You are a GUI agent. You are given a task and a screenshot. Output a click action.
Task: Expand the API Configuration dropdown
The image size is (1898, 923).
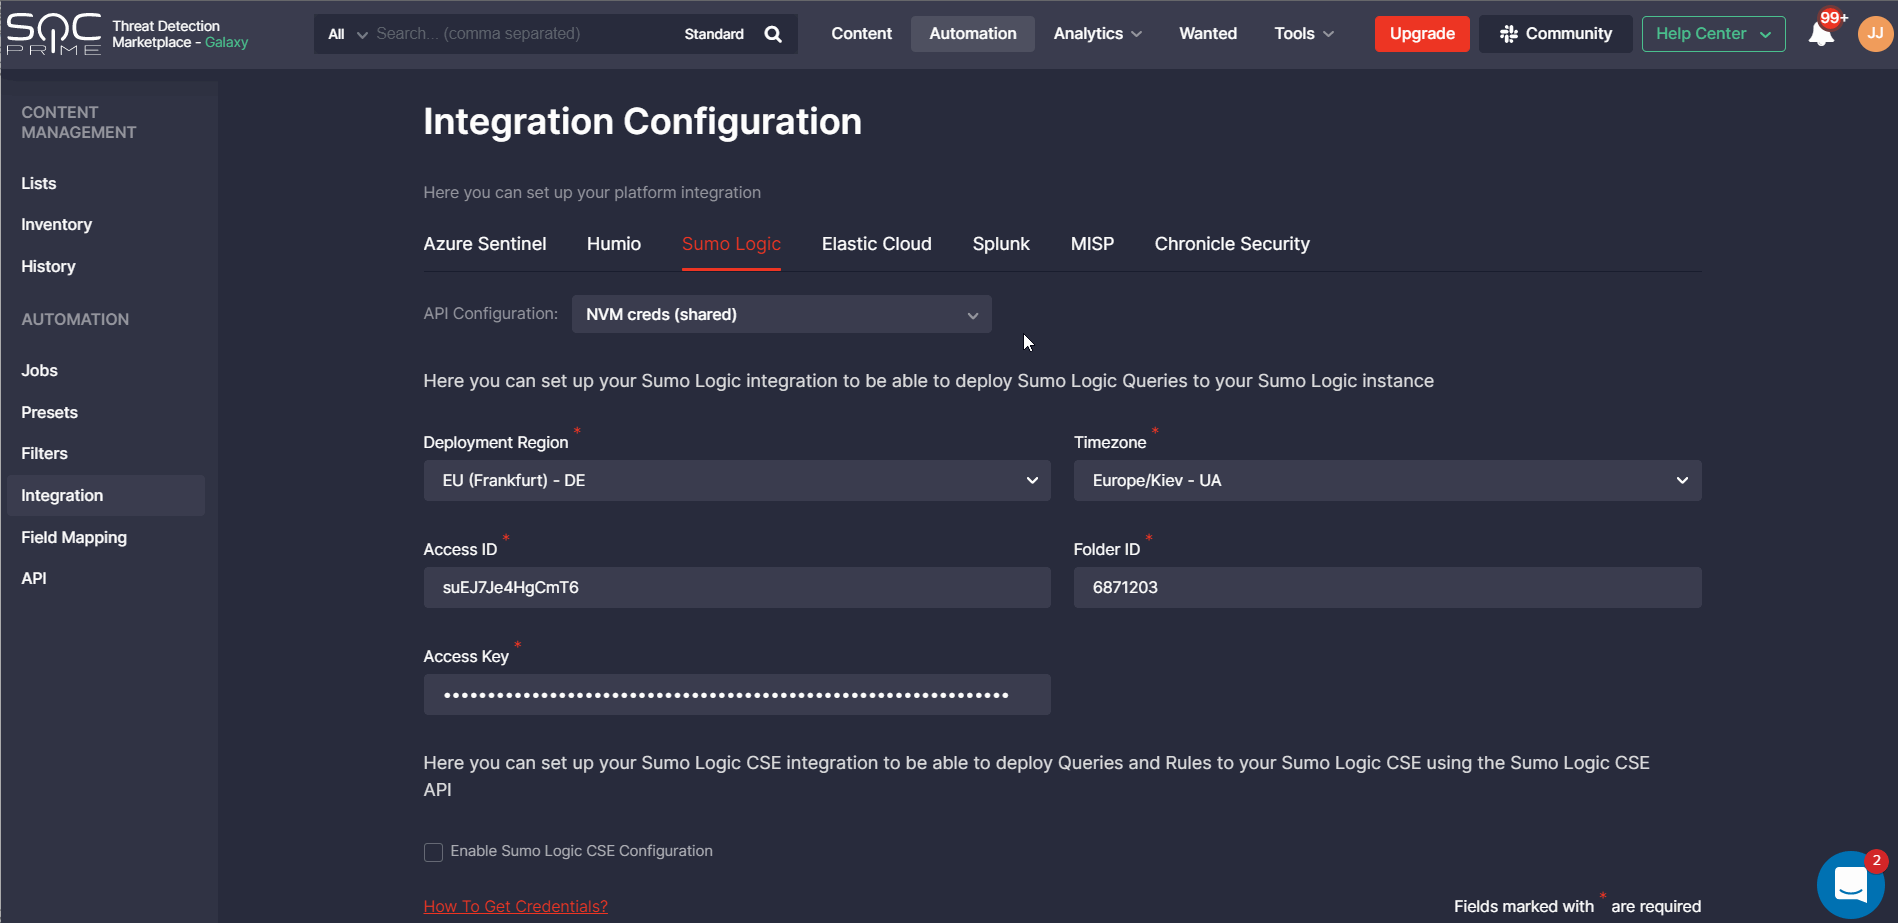coord(781,314)
